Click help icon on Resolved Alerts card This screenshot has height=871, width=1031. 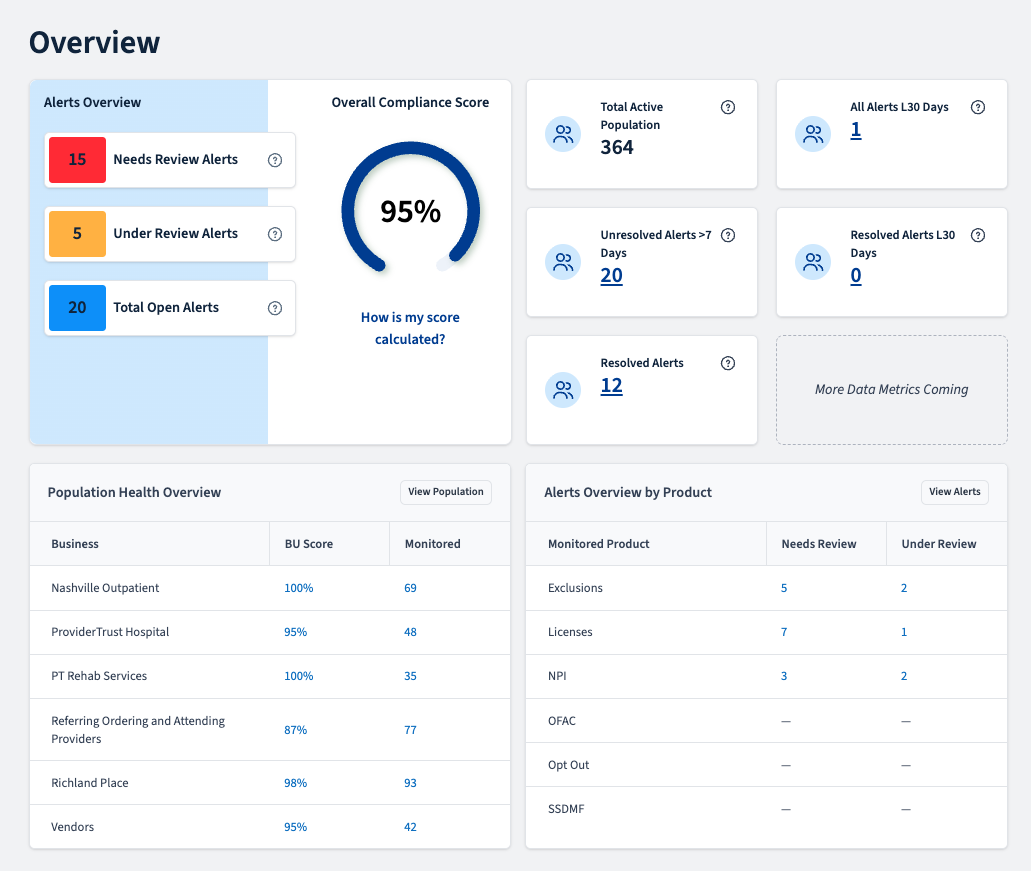[x=728, y=363]
